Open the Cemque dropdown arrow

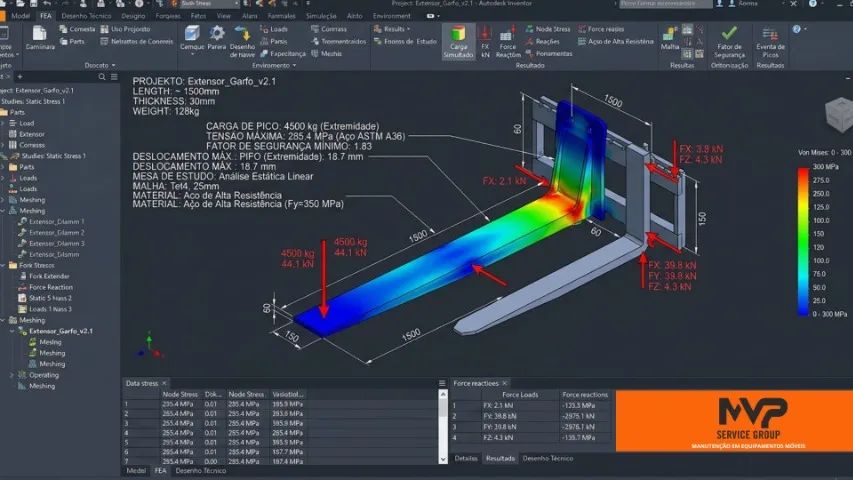(x=192, y=54)
